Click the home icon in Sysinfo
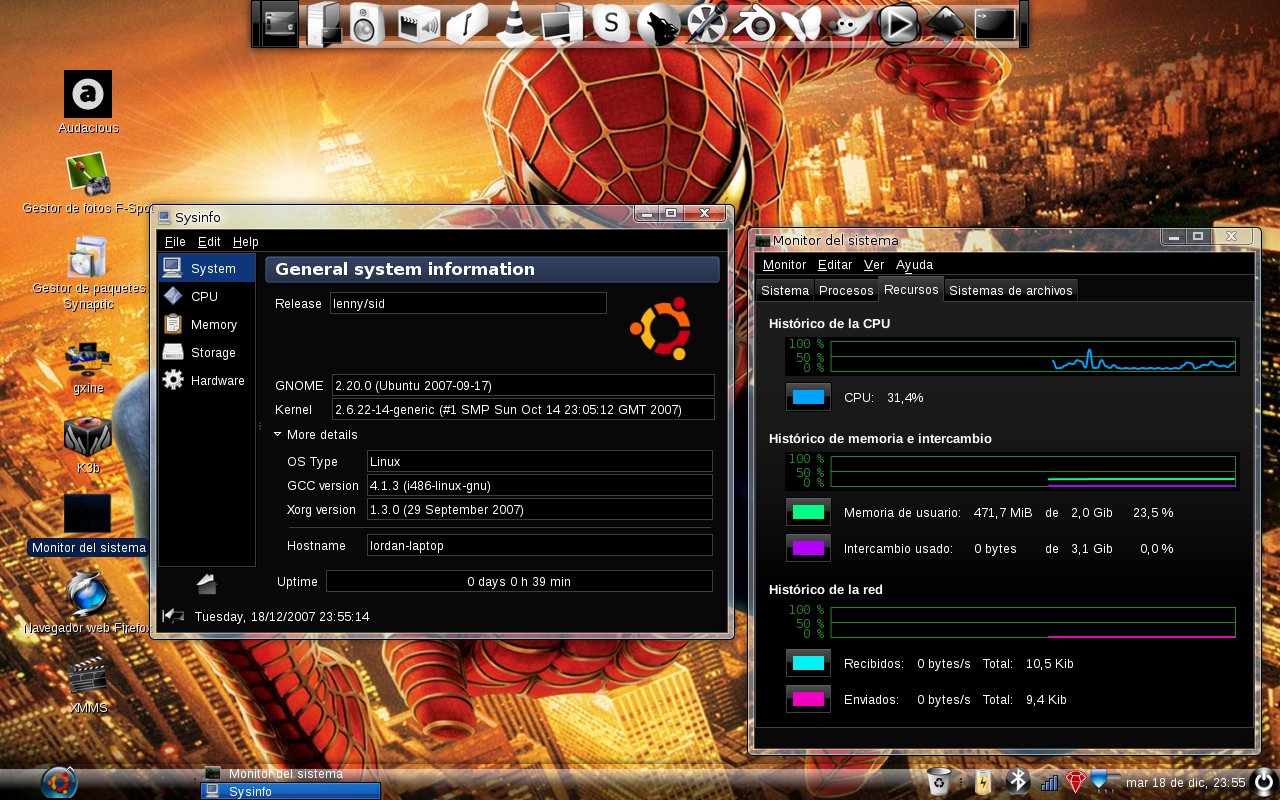The width and height of the screenshot is (1280, 800). pyautogui.click(x=207, y=584)
